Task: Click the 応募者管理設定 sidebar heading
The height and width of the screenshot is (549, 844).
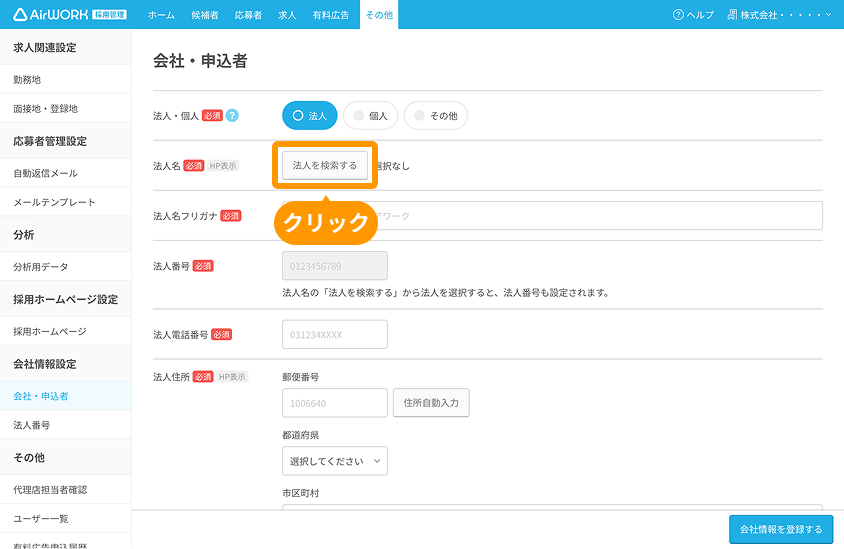Action: pyautogui.click(x=50, y=141)
